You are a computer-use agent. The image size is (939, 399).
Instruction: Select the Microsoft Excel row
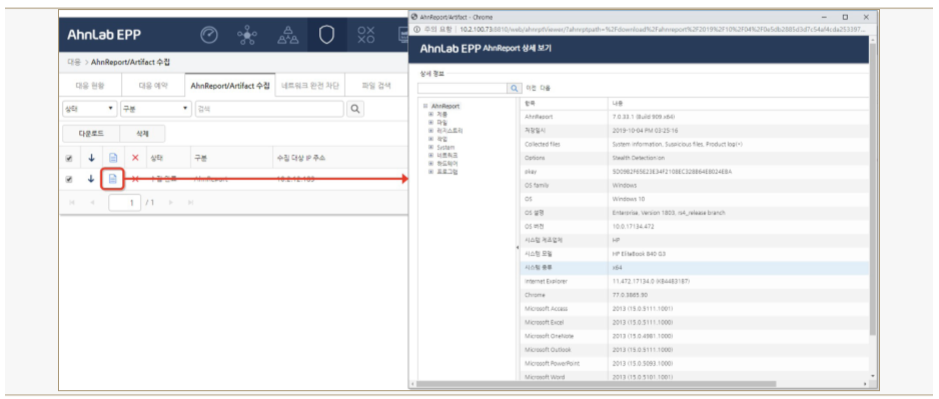pyautogui.click(x=694, y=322)
